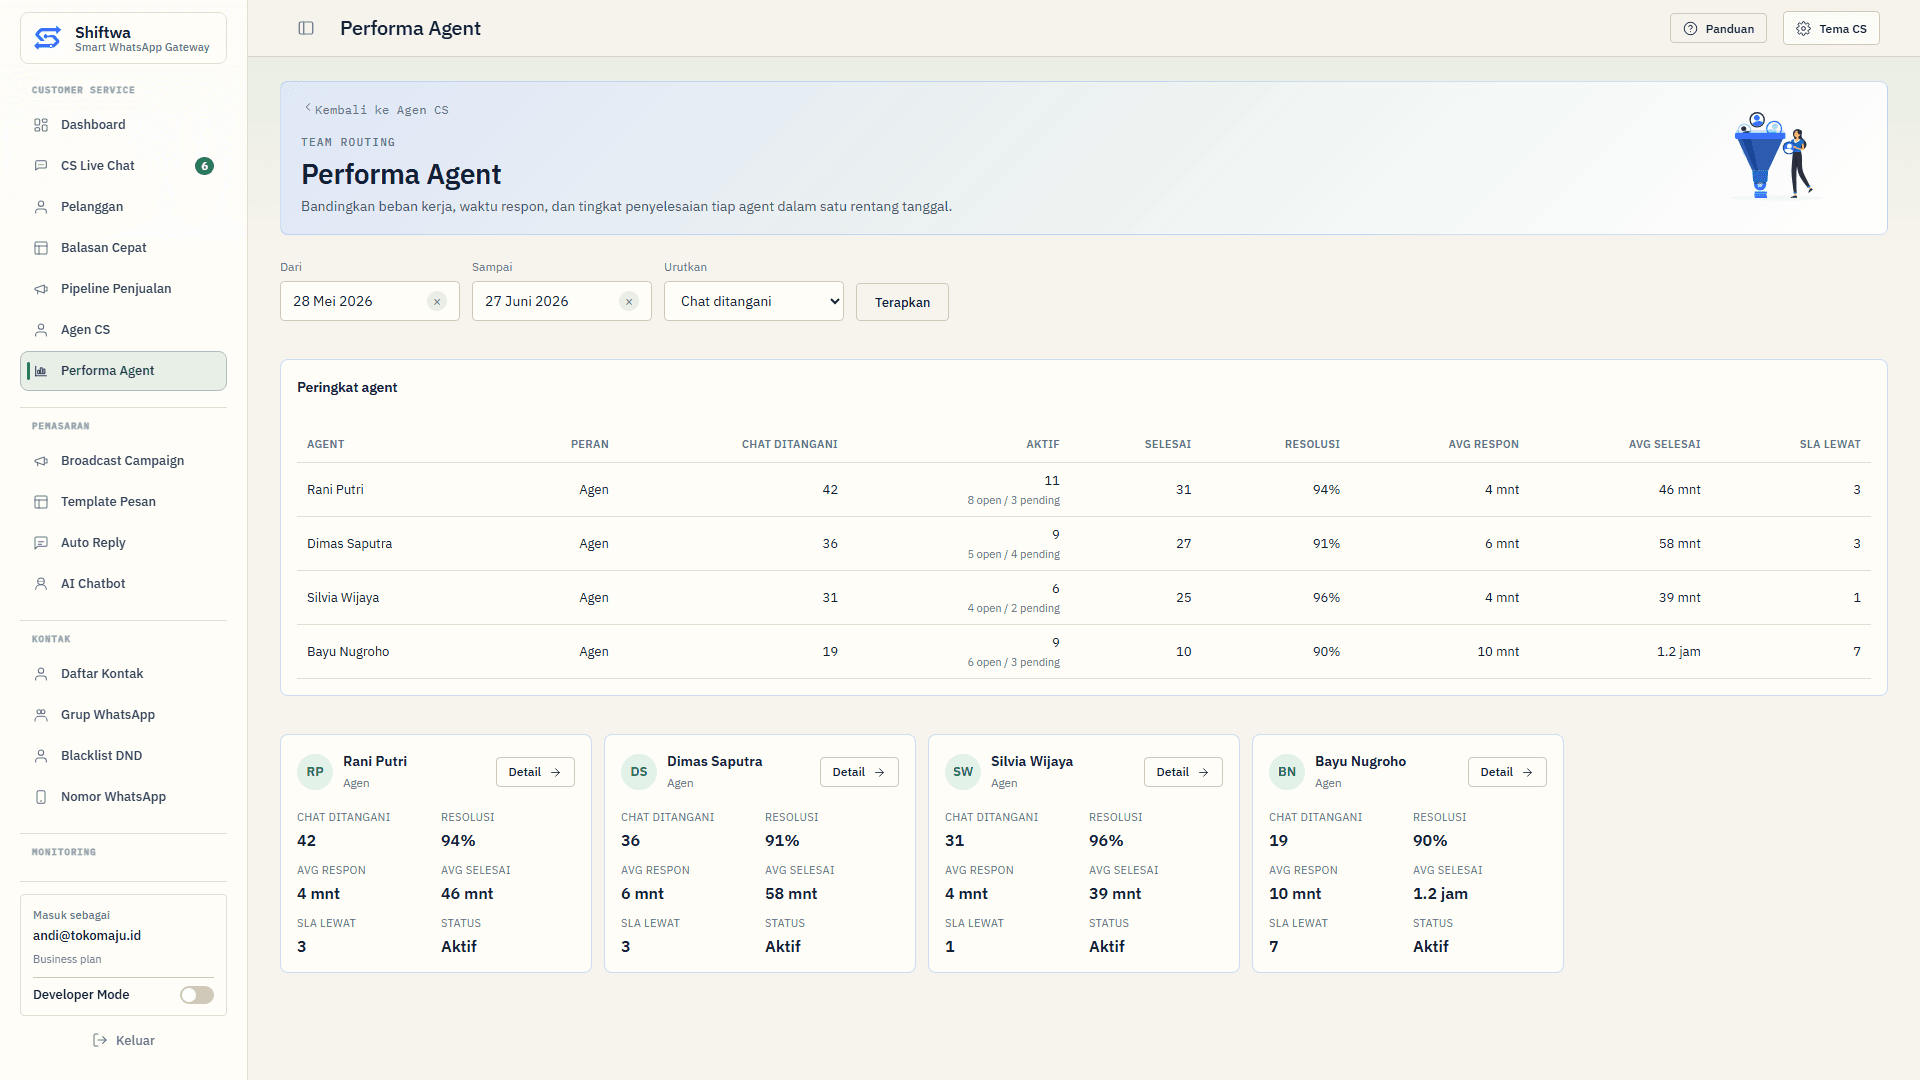The height and width of the screenshot is (1080, 1920).
Task: Toggle Developer Mode switch
Action: pyautogui.click(x=197, y=995)
